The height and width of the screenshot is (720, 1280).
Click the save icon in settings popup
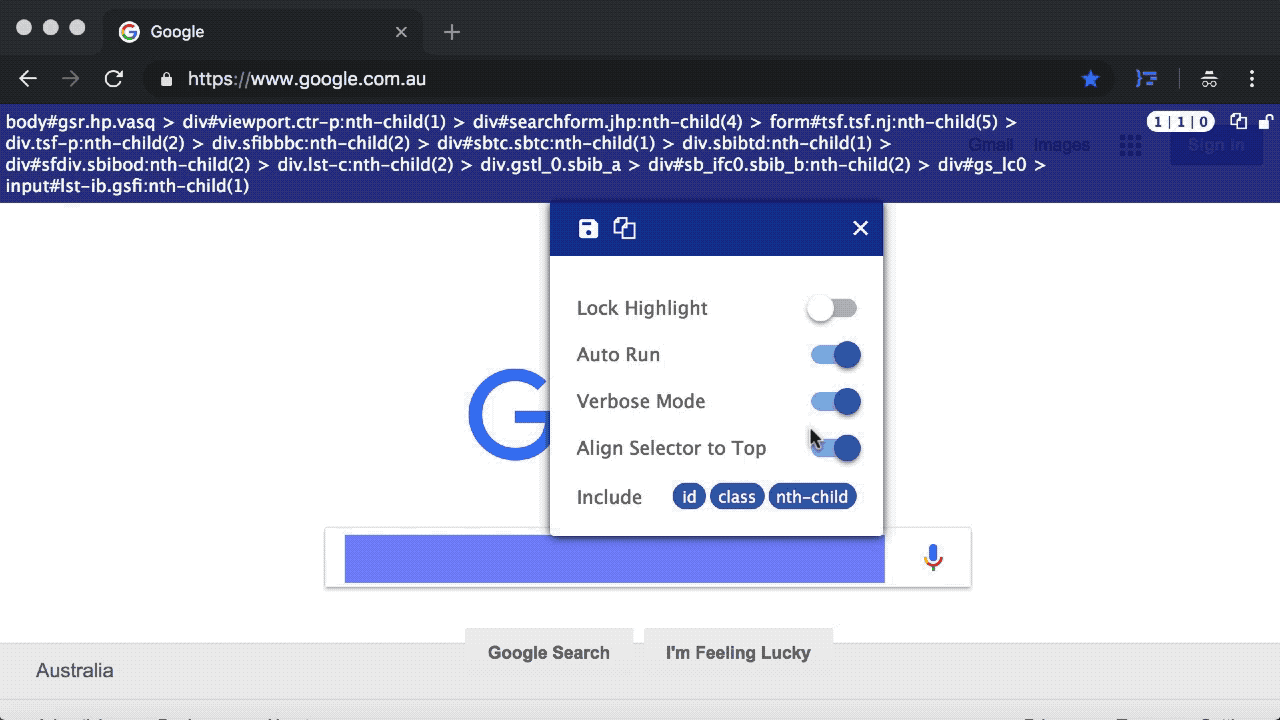(588, 229)
